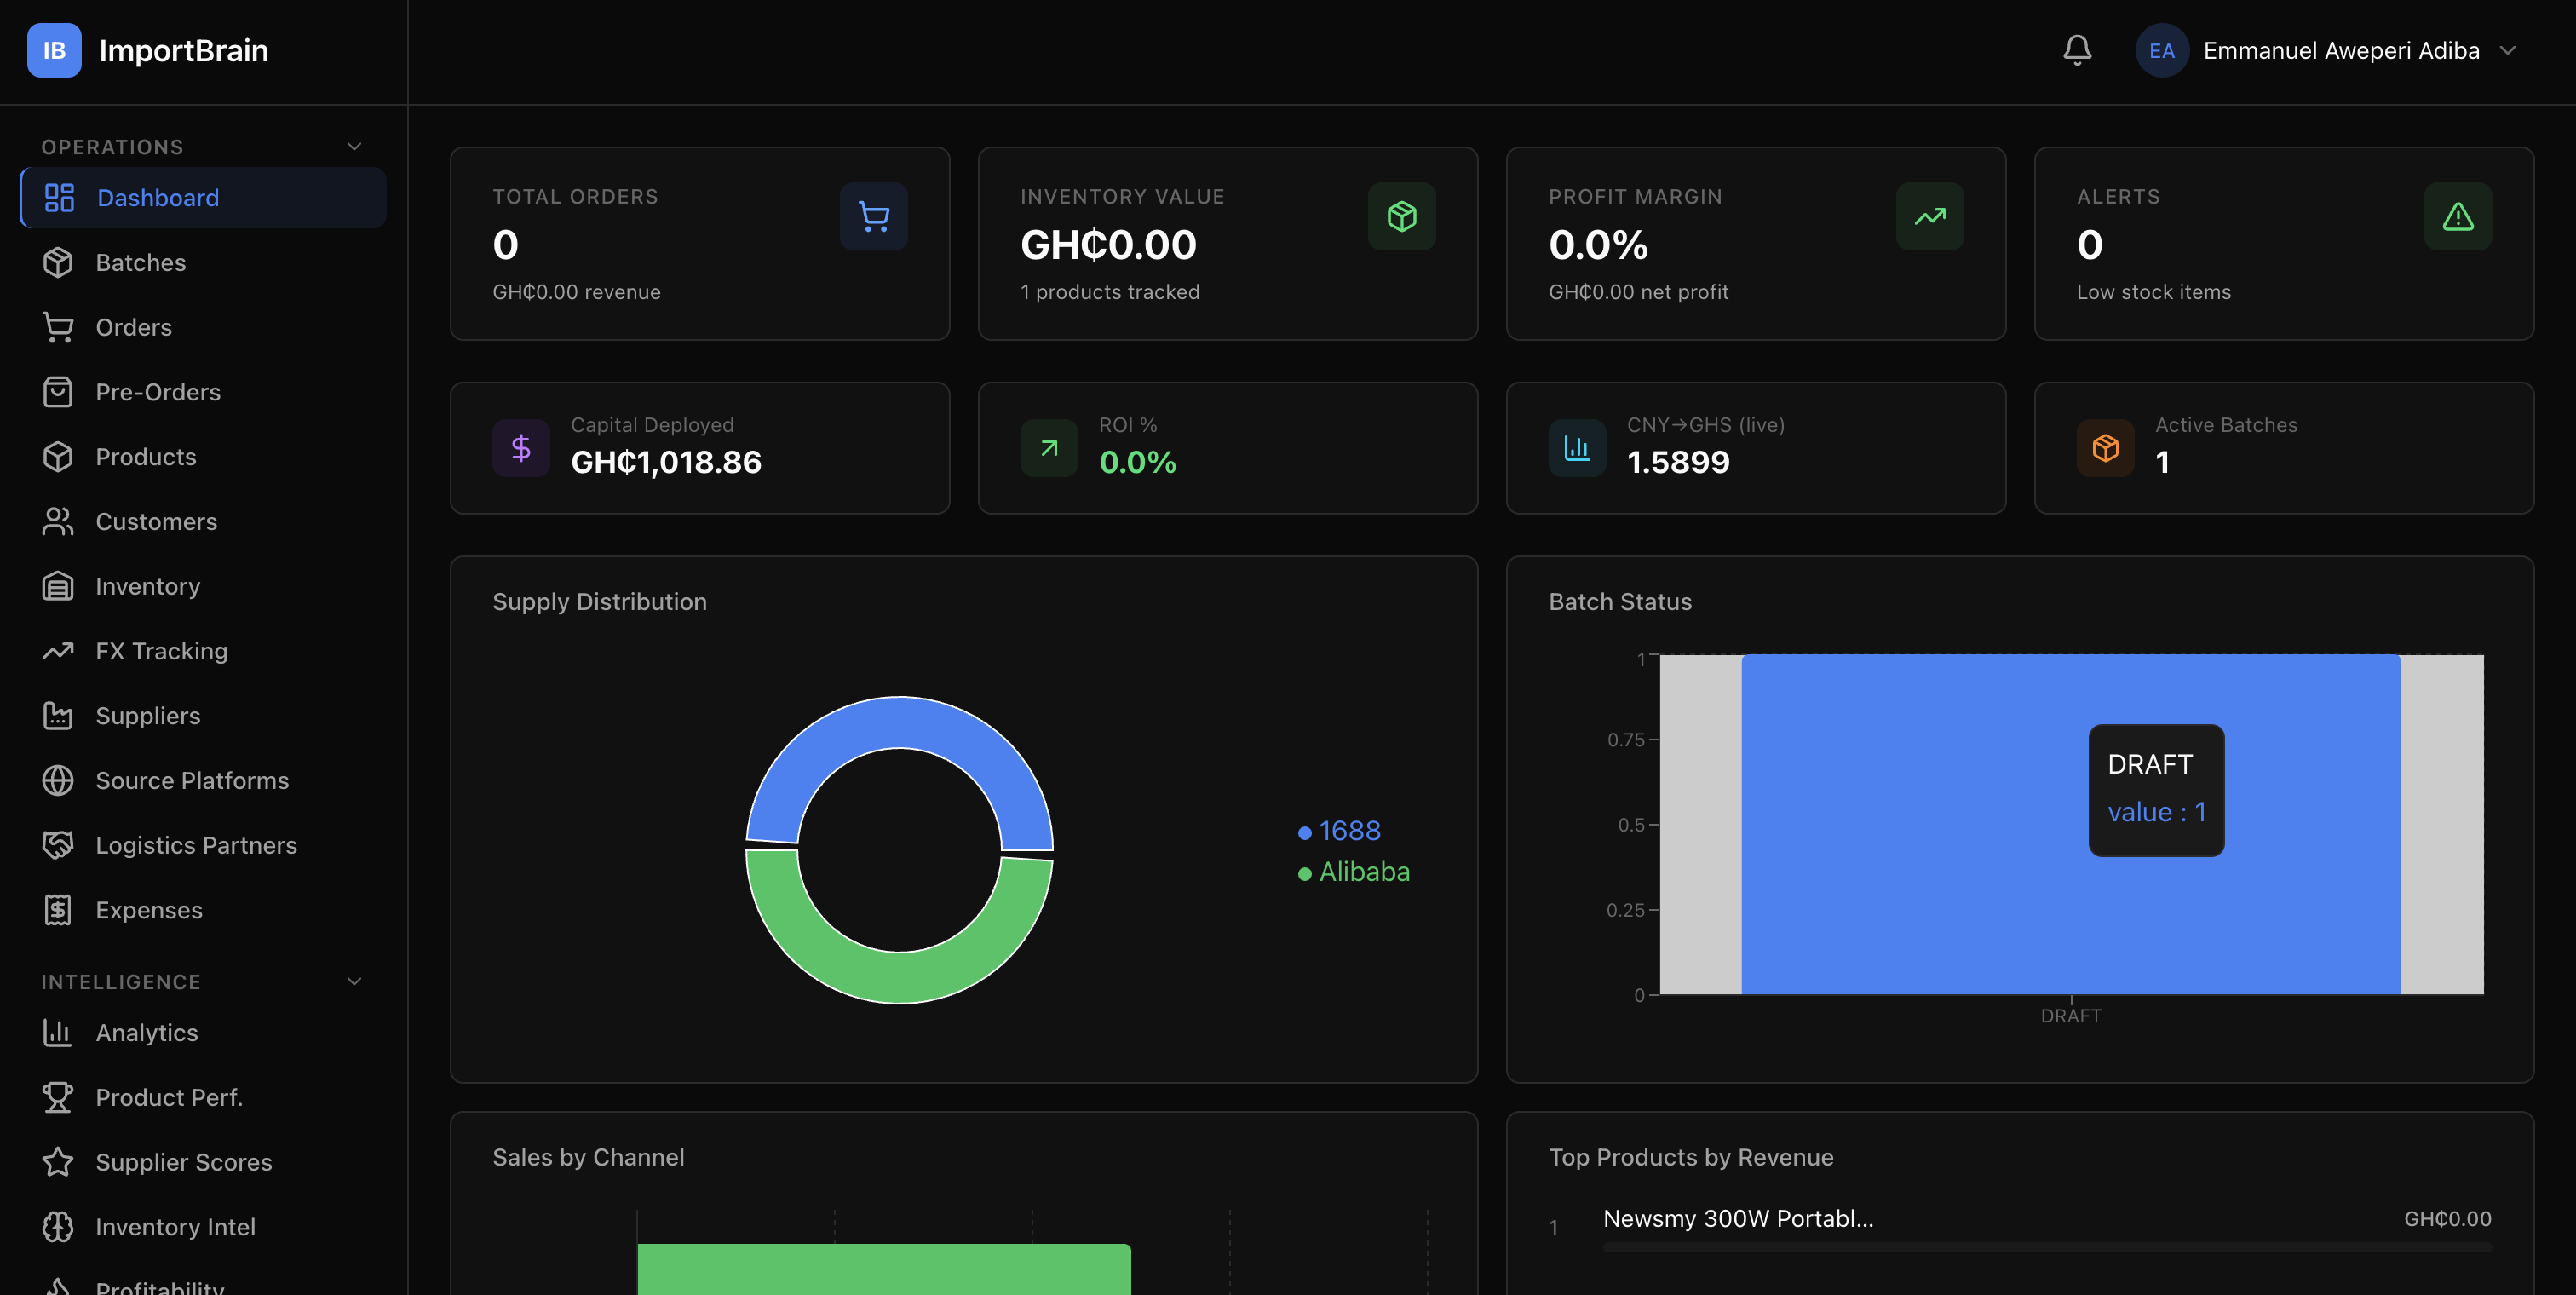This screenshot has height=1295, width=2576.
Task: Click the green Alibaba donut segment
Action: click(899, 978)
